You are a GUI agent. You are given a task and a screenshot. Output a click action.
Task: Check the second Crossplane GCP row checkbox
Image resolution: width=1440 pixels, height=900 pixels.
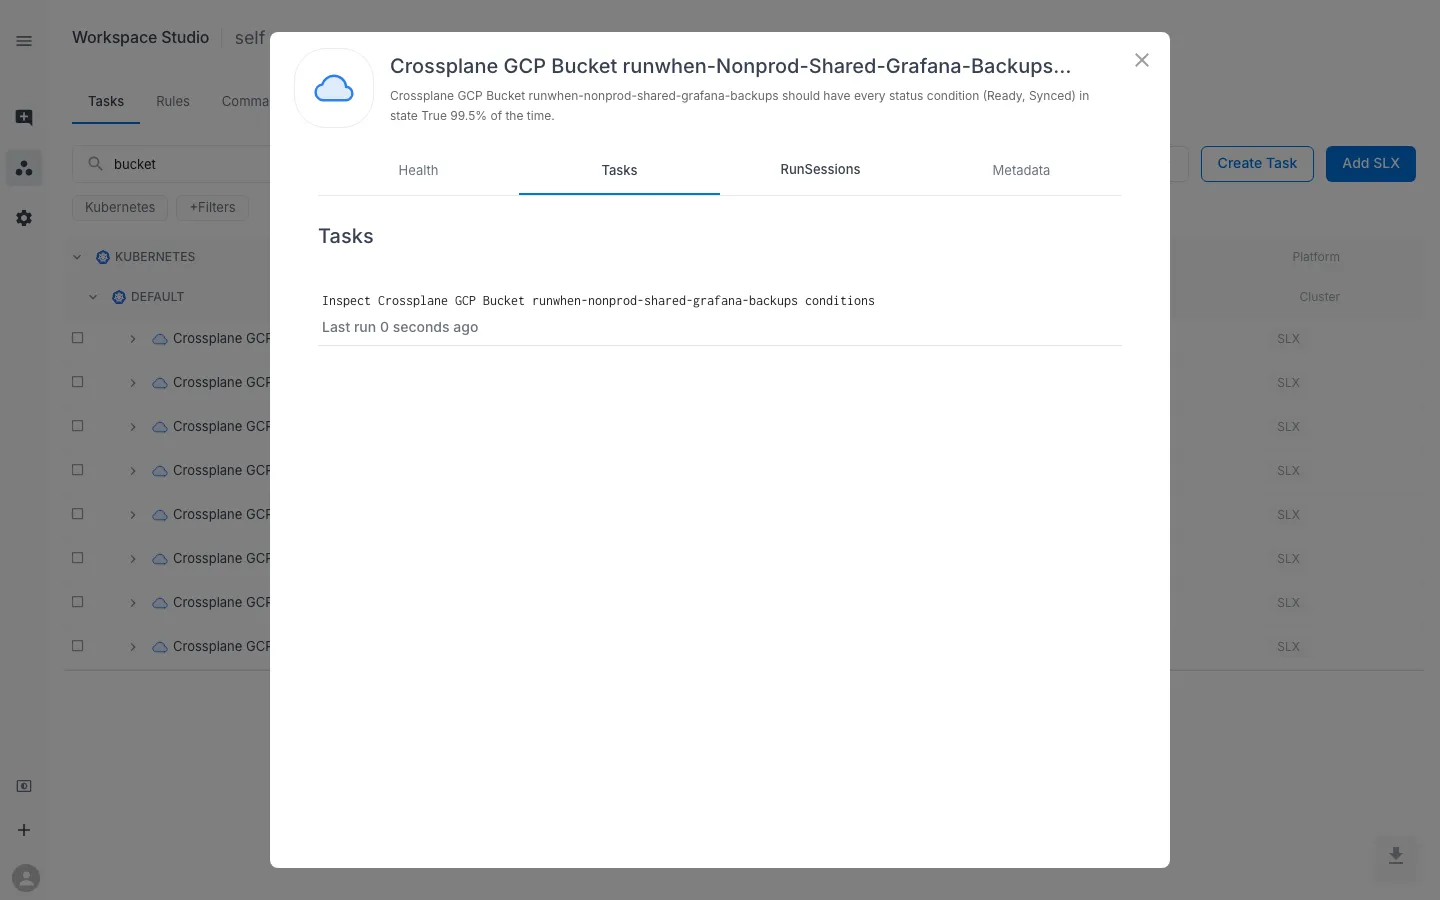click(x=78, y=382)
